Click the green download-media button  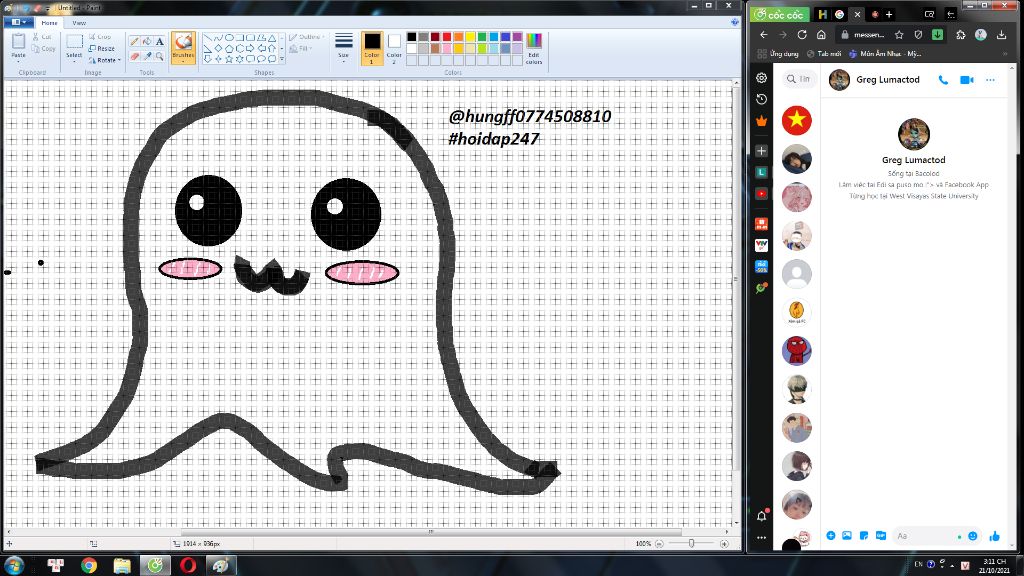click(938, 35)
